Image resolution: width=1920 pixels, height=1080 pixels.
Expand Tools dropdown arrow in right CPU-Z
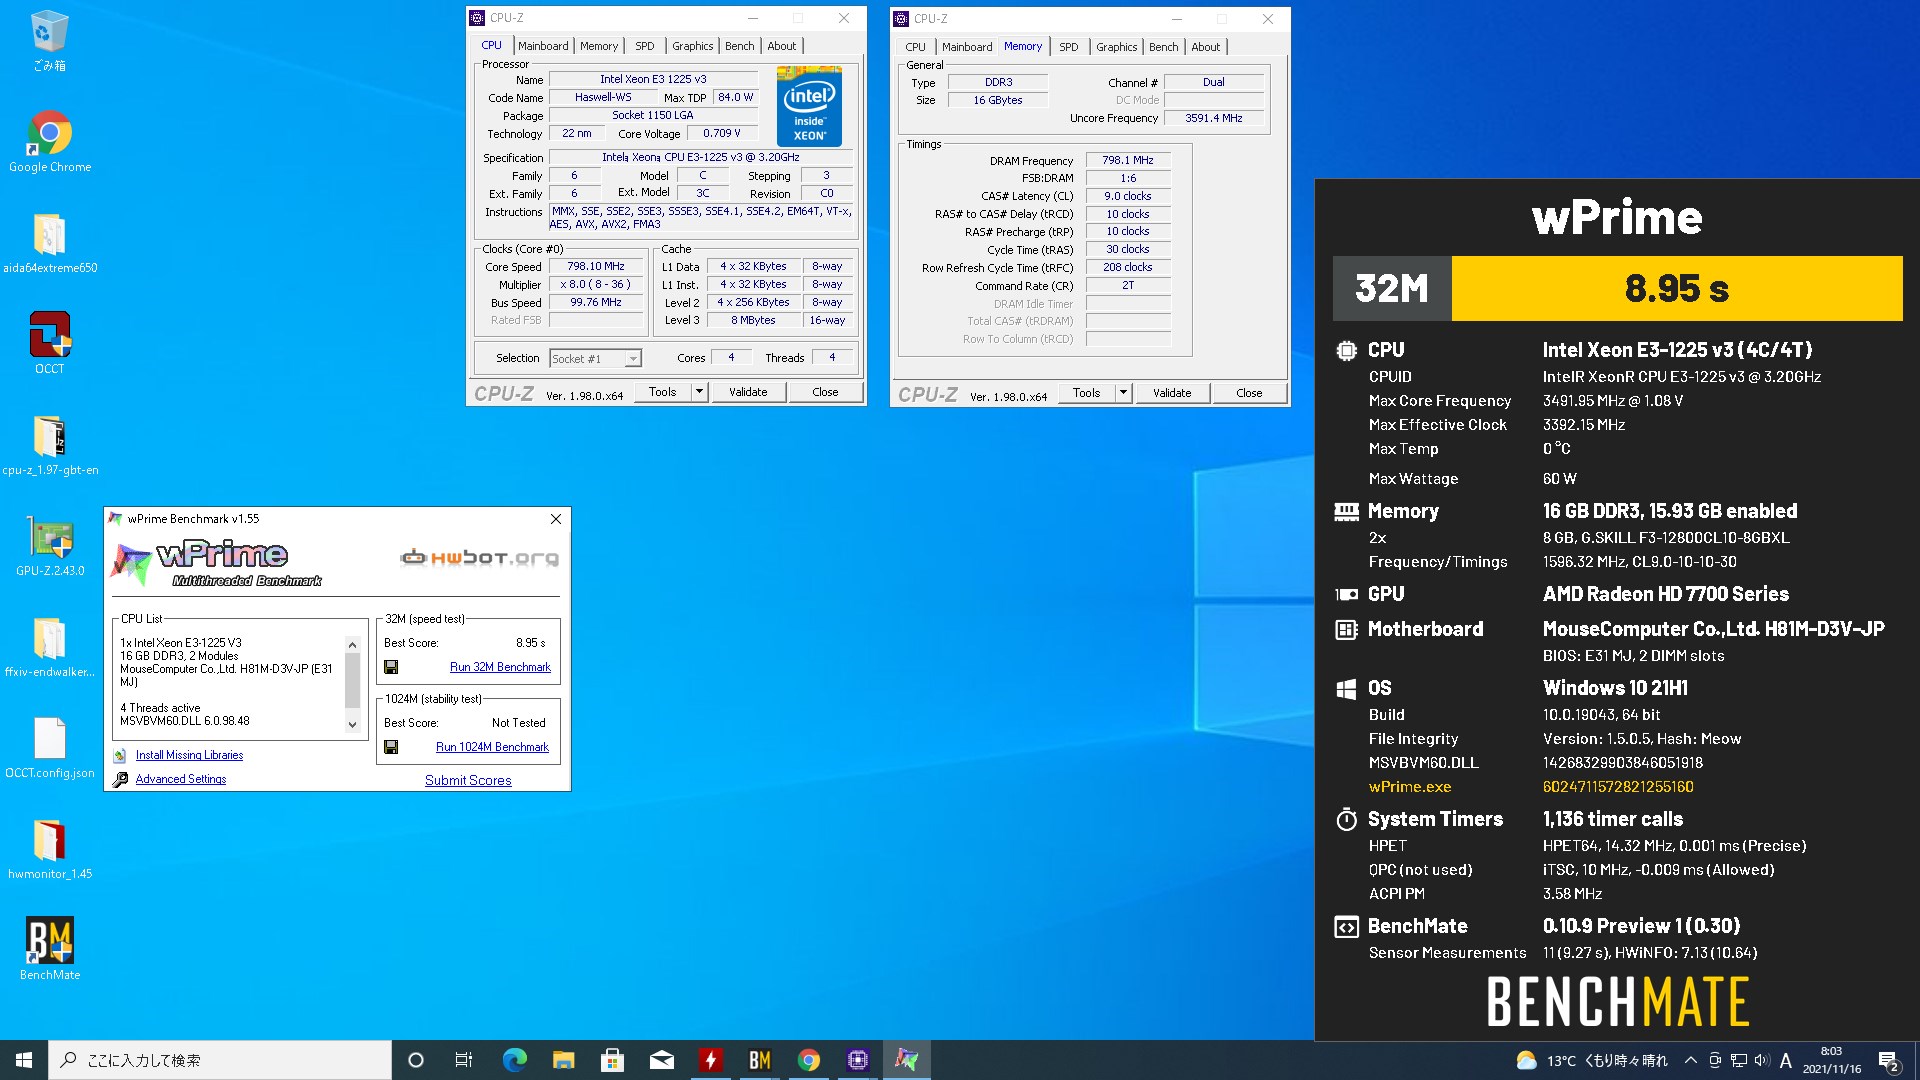coord(1124,393)
